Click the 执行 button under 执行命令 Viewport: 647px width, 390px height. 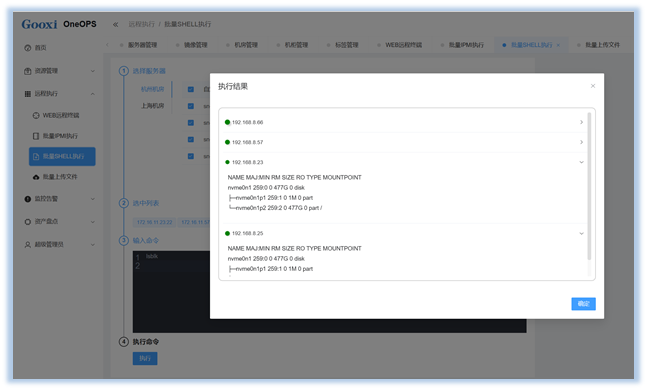(x=145, y=358)
